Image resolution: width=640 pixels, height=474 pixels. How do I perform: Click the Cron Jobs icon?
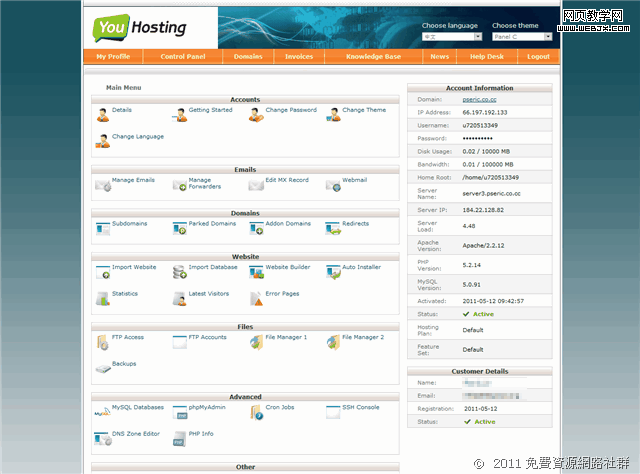coord(256,412)
